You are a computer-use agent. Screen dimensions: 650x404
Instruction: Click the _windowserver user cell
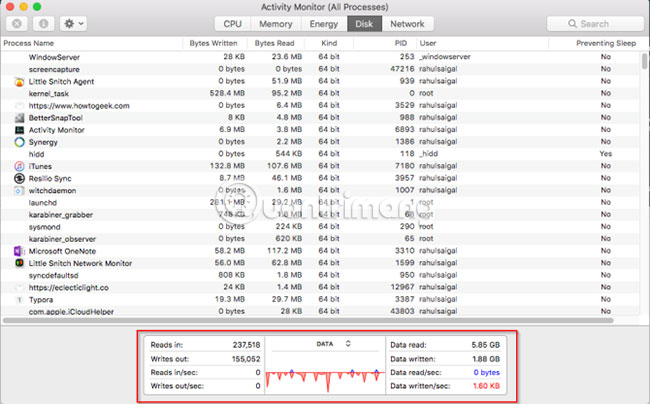coord(444,57)
